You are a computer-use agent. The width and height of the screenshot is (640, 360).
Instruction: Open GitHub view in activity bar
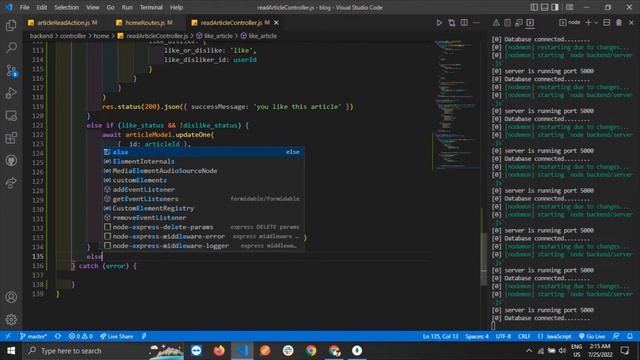pos(11,160)
